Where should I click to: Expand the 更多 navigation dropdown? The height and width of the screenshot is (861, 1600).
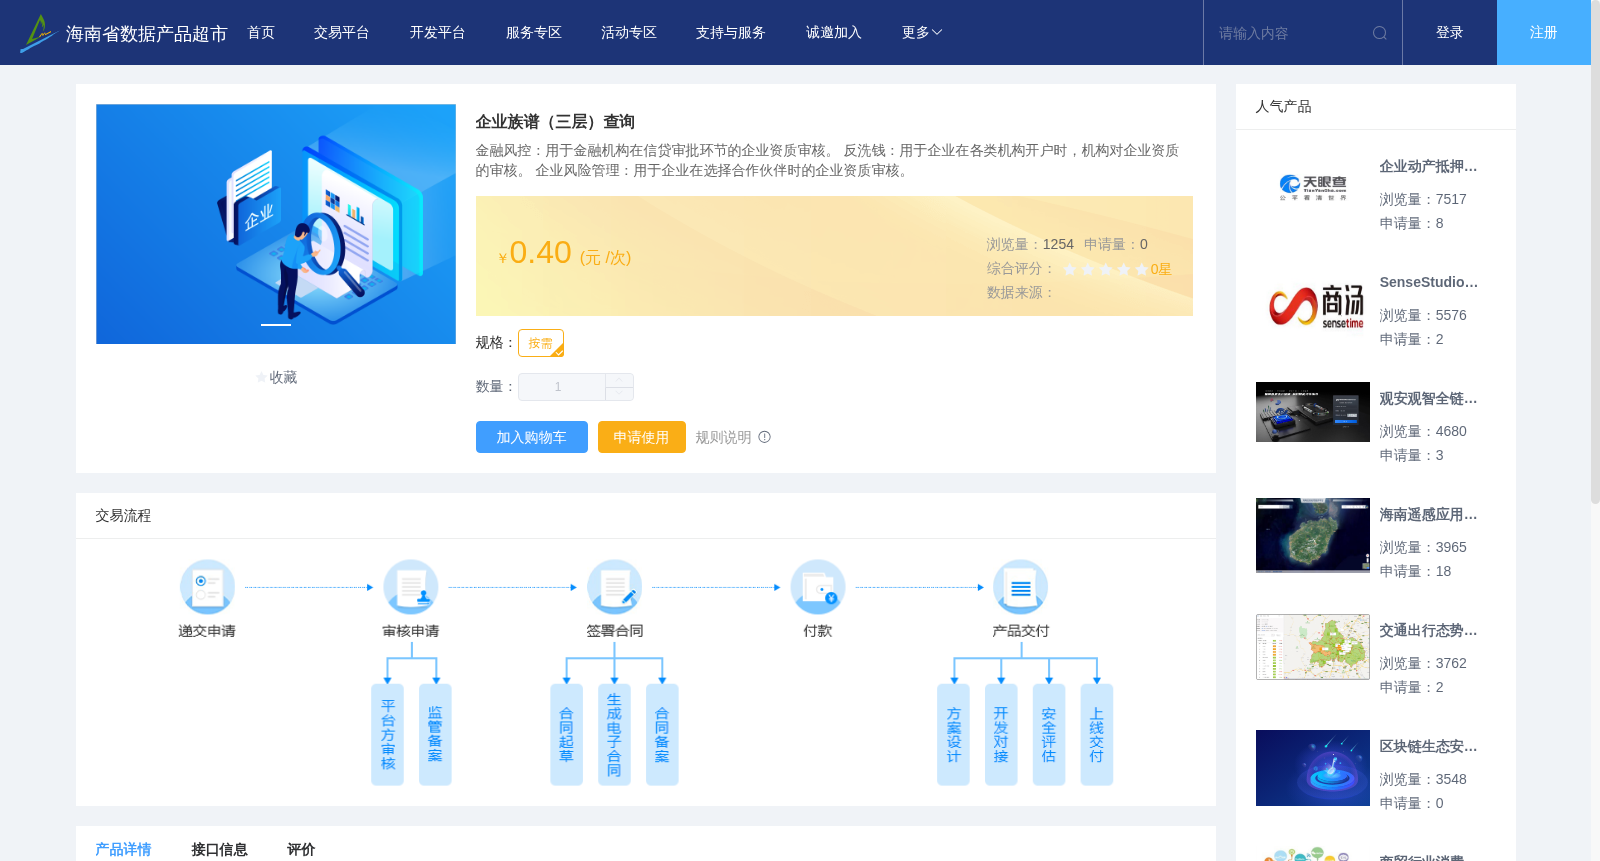922,33
